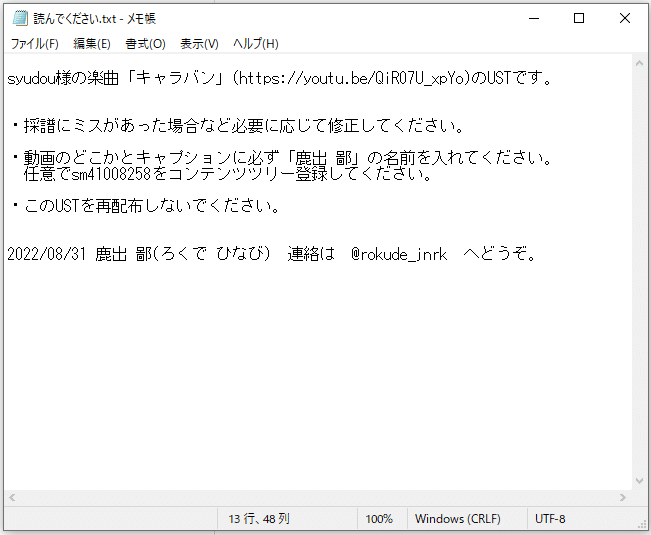Click the text syudou様の楽曲 at document start
The image size is (651, 535).
(x=63, y=78)
